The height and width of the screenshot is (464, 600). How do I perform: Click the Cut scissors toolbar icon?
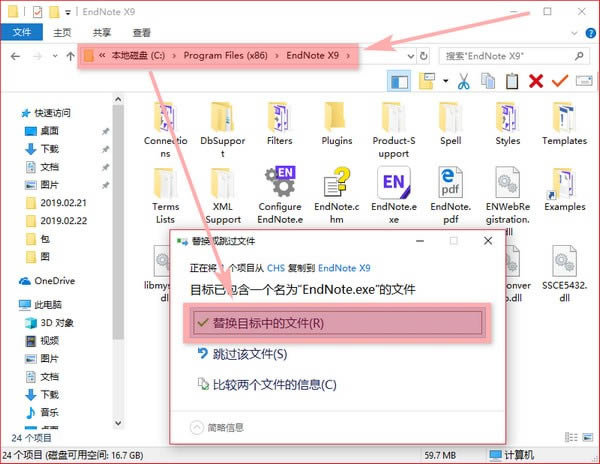coord(463,81)
